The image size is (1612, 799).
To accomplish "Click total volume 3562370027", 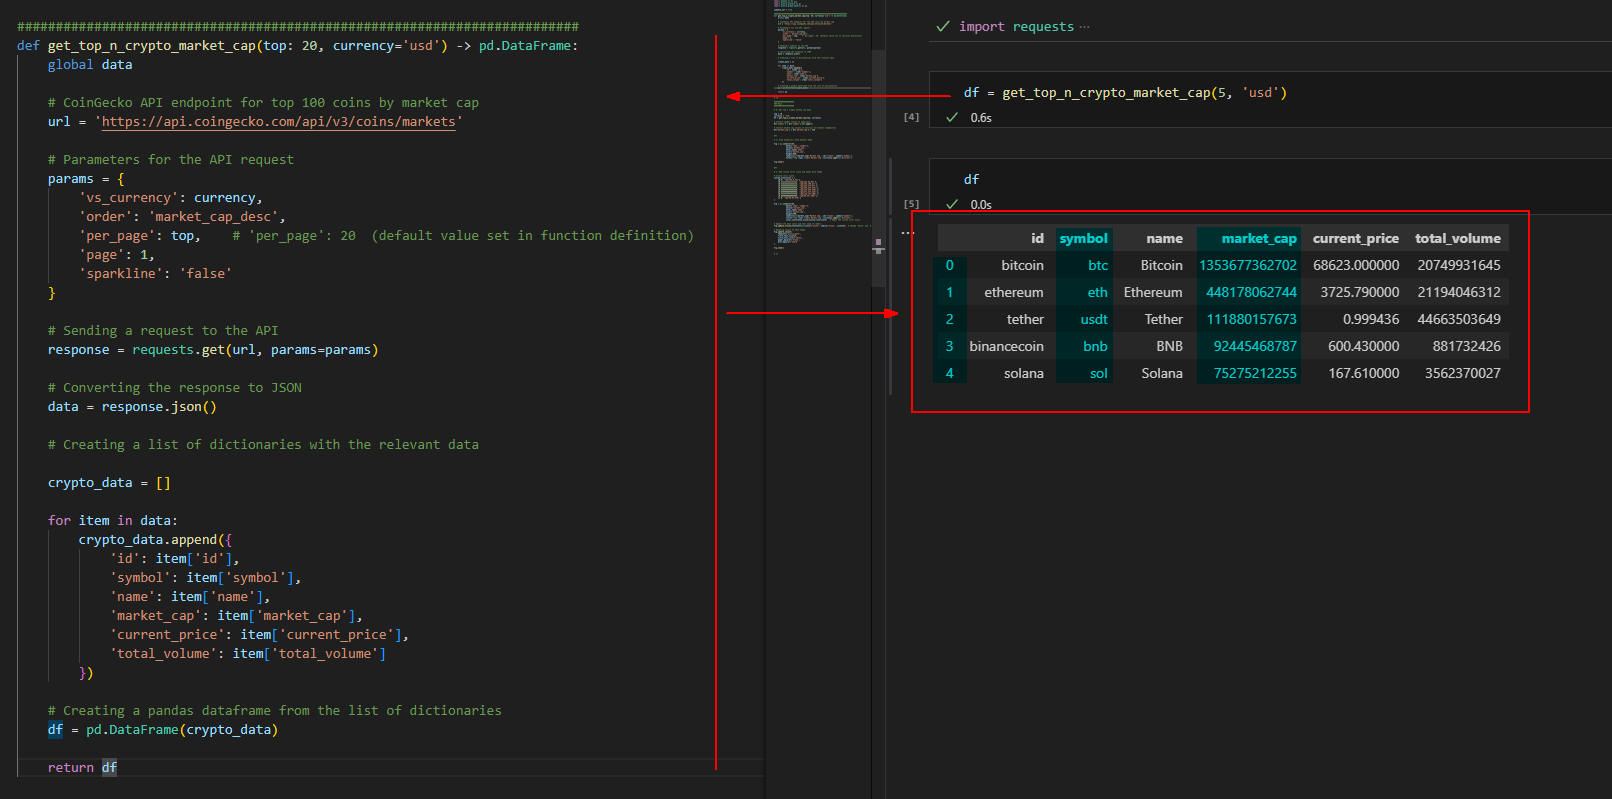I will click(x=1462, y=373).
